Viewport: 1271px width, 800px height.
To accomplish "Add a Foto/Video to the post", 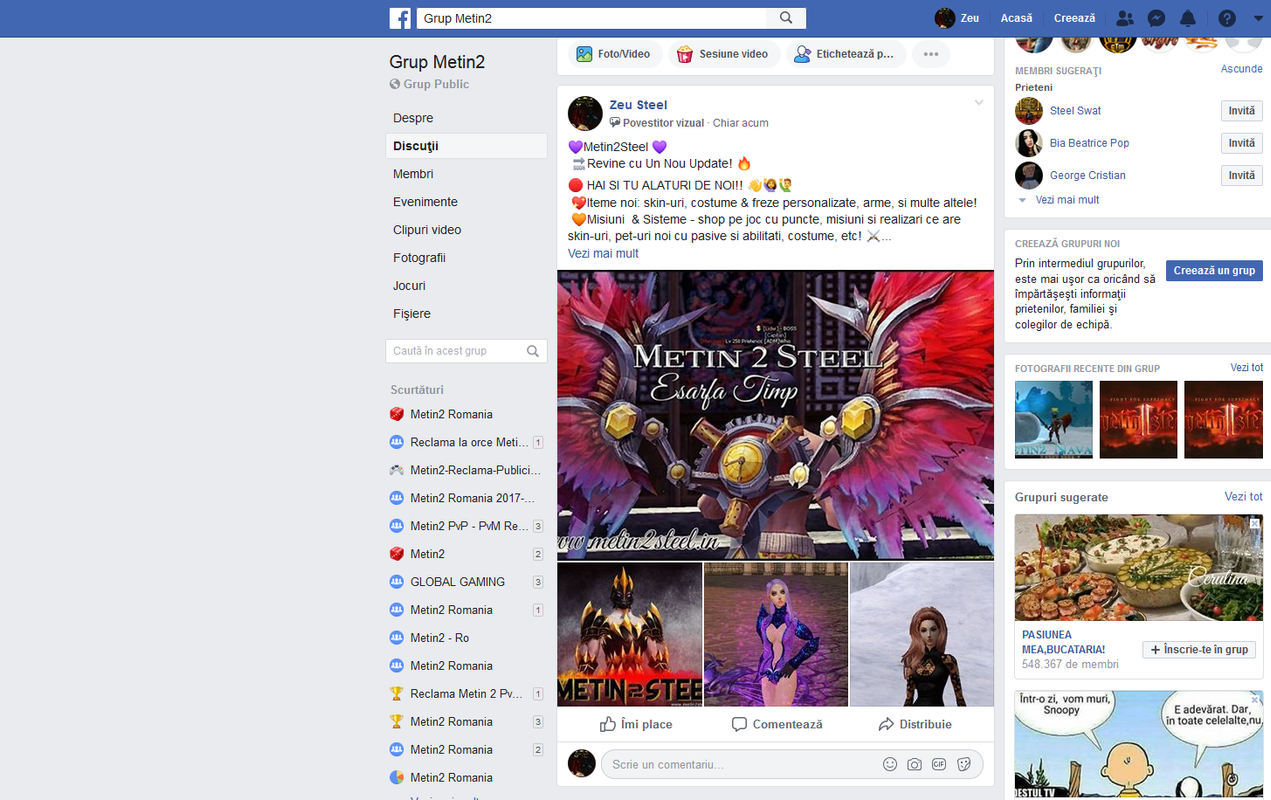I will point(614,54).
